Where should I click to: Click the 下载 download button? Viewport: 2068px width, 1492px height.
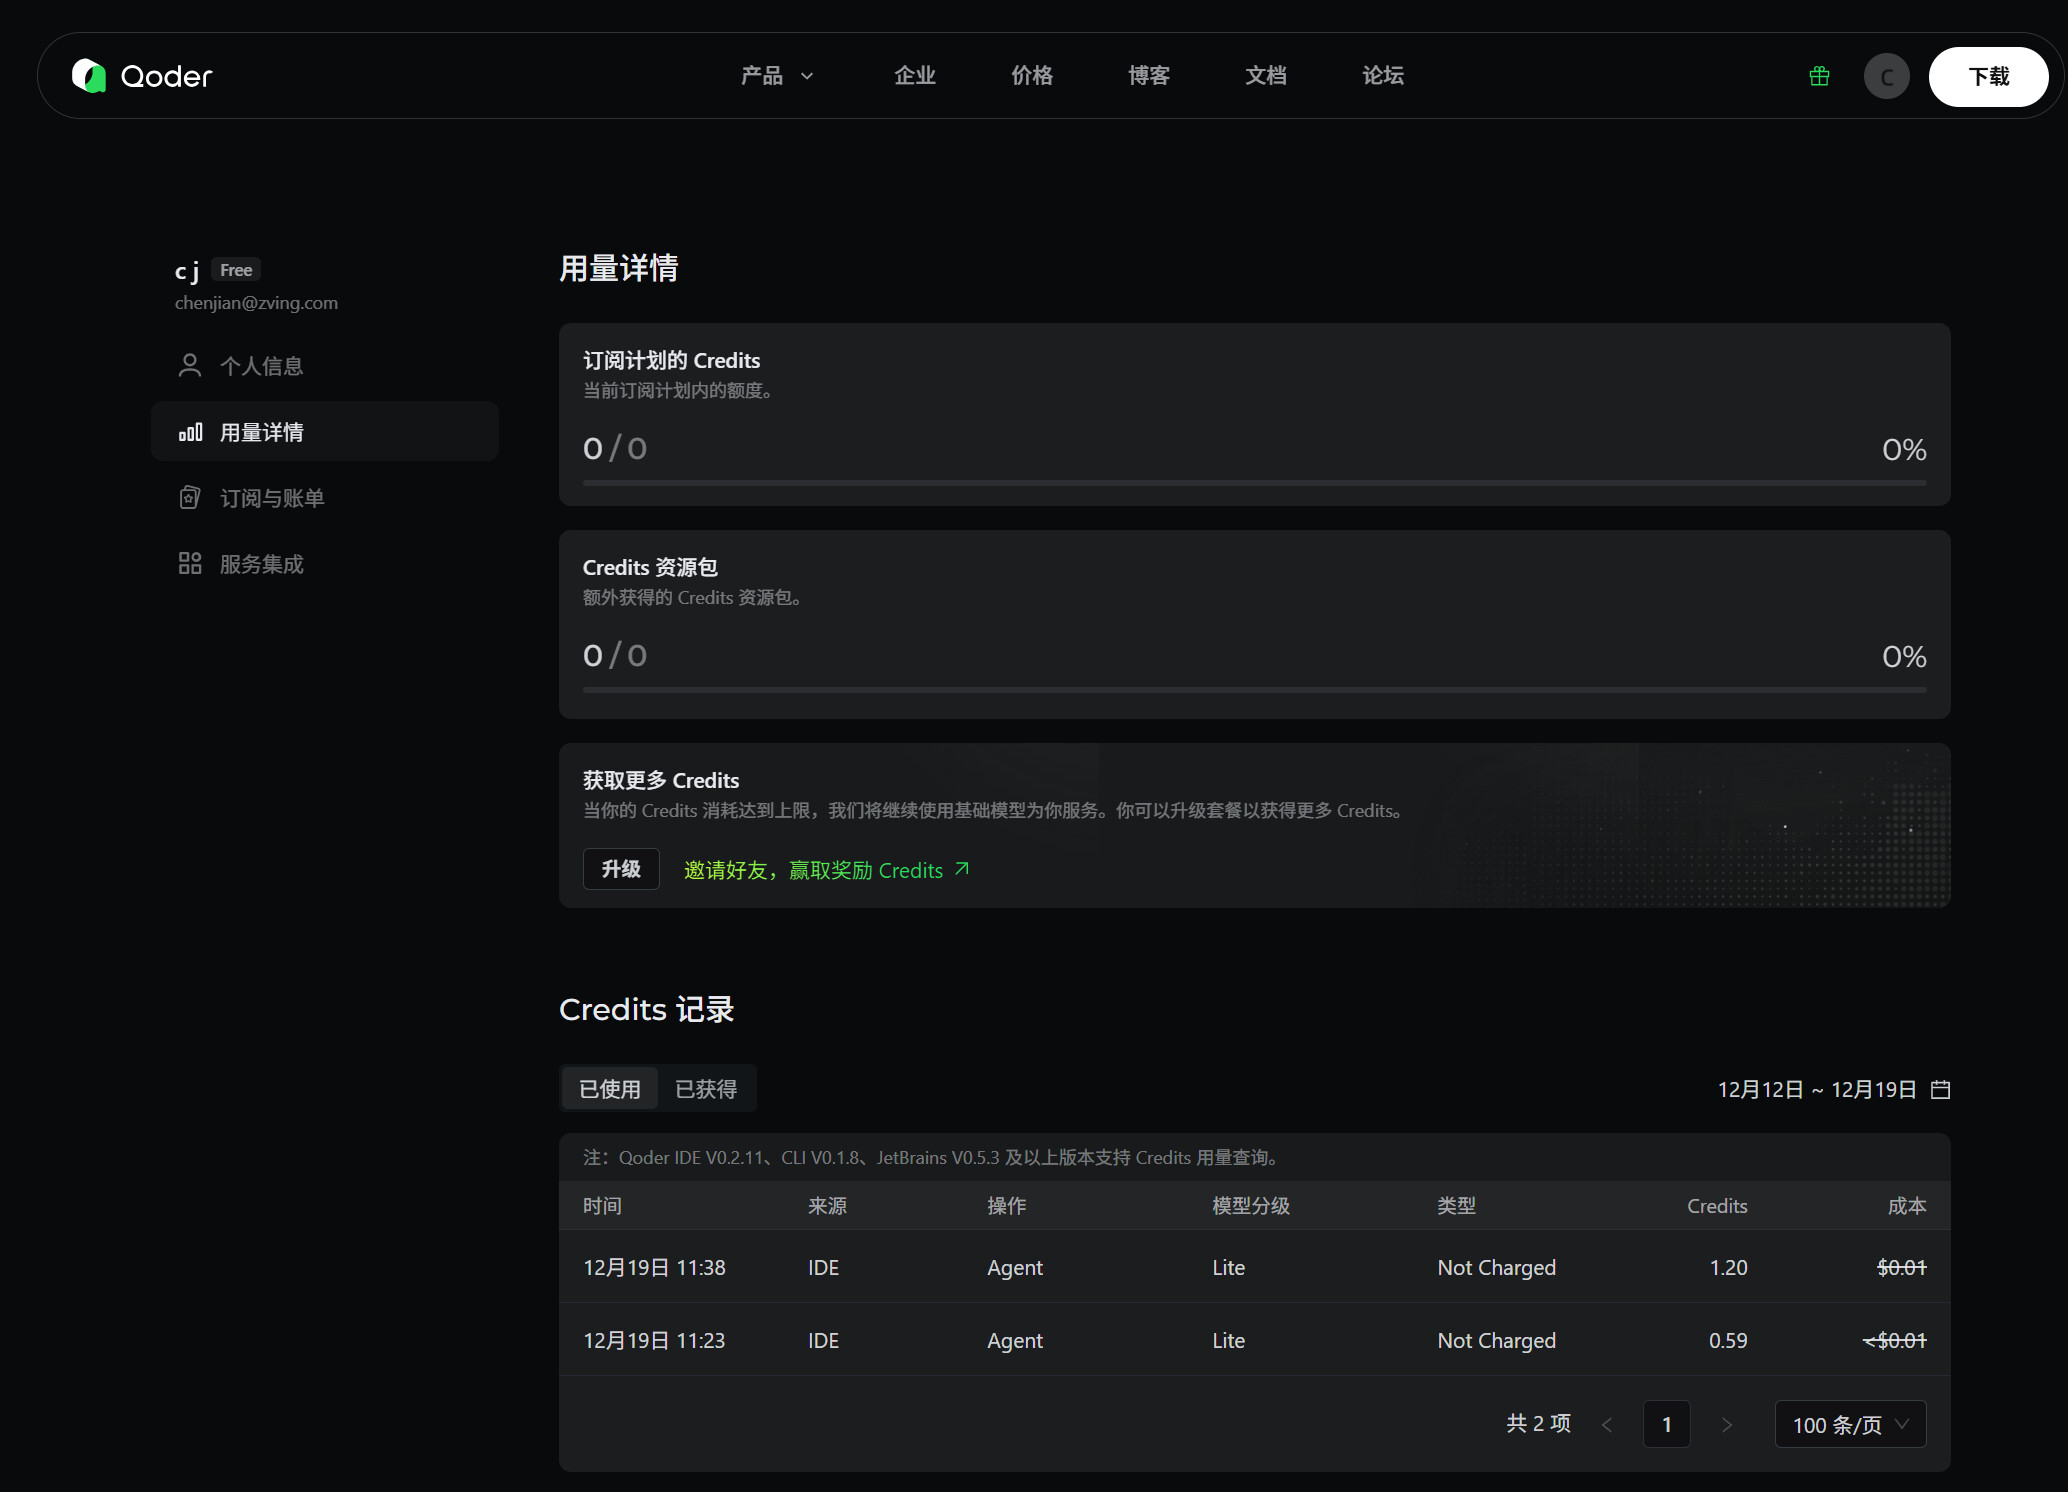[1988, 76]
